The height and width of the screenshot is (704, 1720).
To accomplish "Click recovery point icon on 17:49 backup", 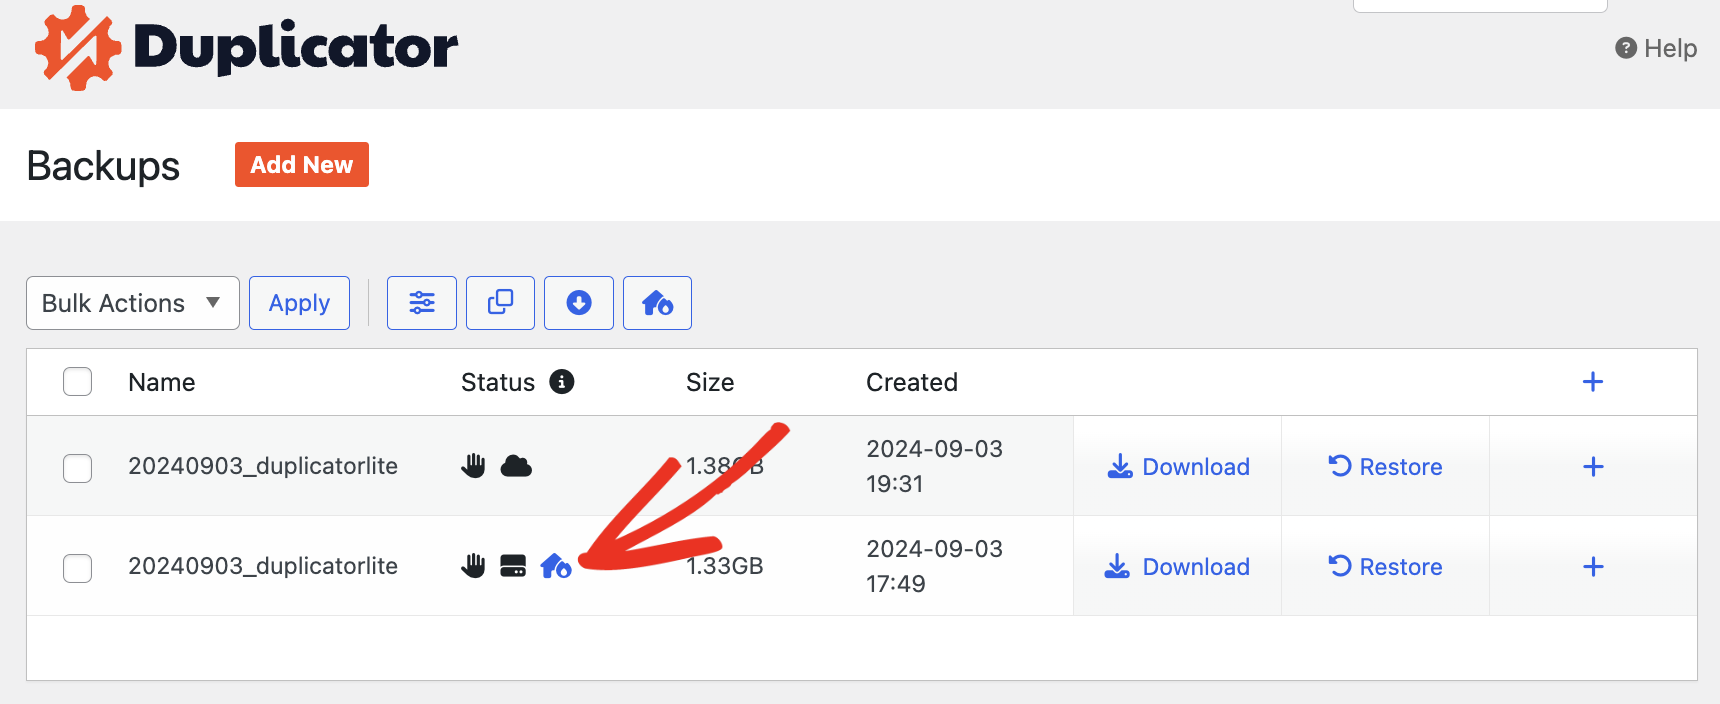I will click(x=556, y=566).
